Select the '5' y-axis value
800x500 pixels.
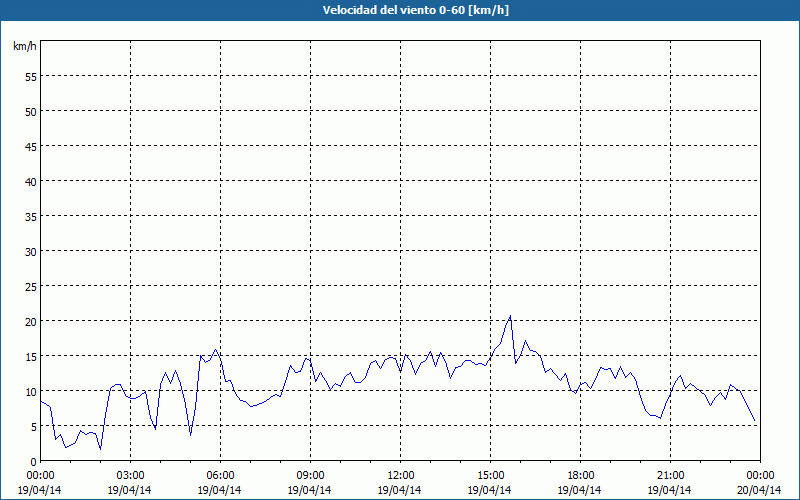coord(34,427)
